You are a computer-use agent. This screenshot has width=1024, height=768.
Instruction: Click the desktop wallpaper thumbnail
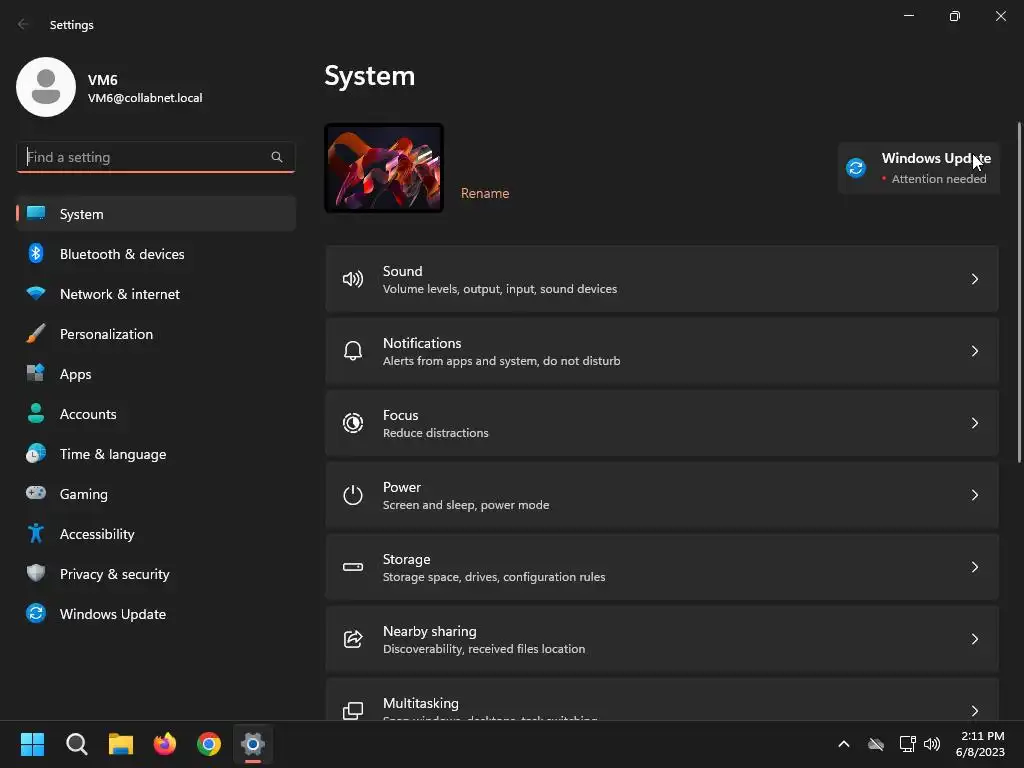(x=384, y=168)
